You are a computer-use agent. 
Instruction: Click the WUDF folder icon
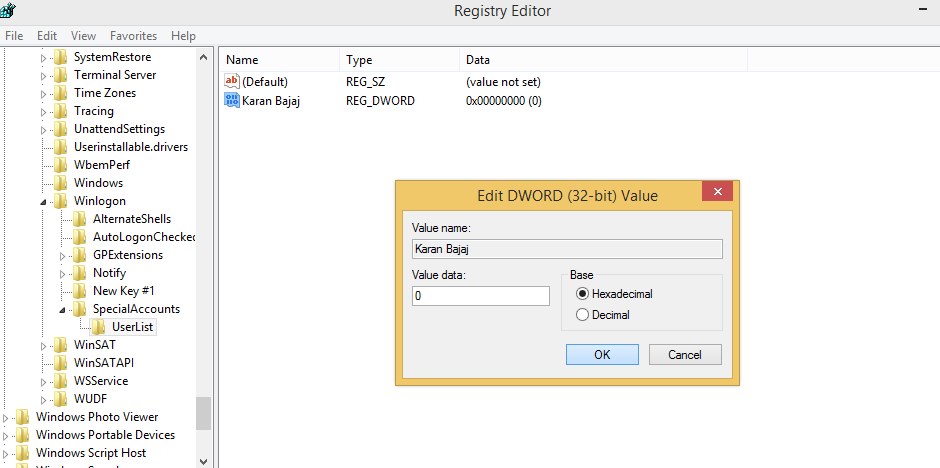click(x=60, y=399)
